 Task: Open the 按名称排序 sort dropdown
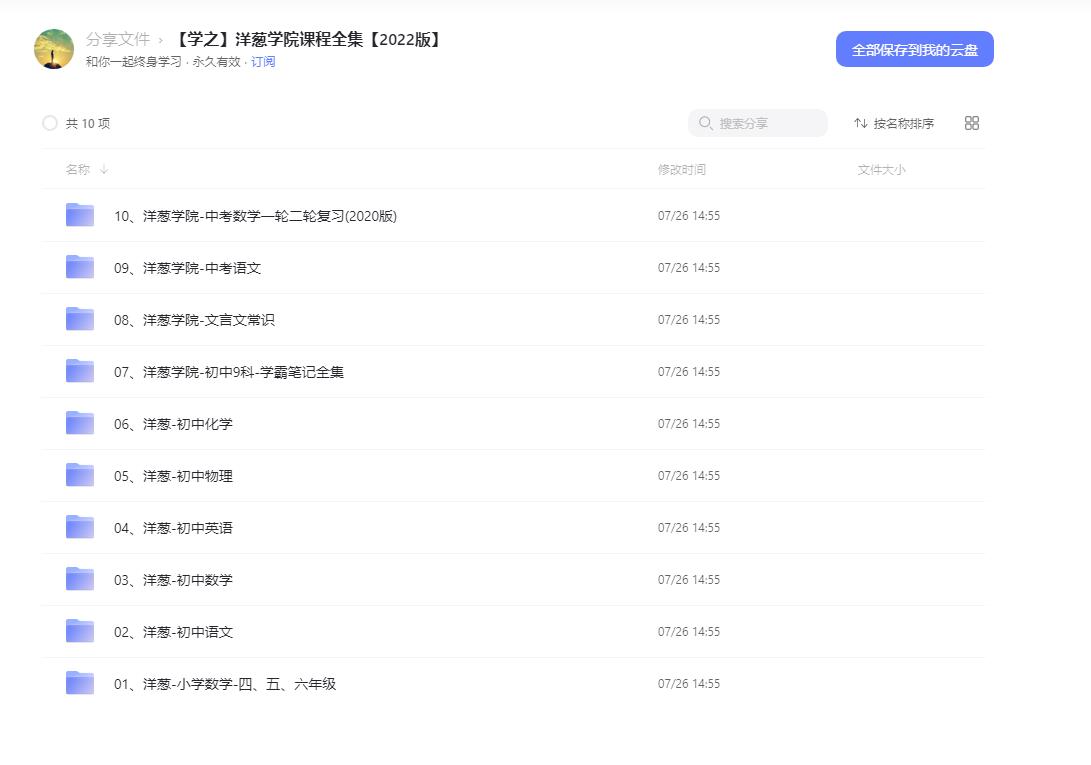pyautogui.click(x=895, y=123)
